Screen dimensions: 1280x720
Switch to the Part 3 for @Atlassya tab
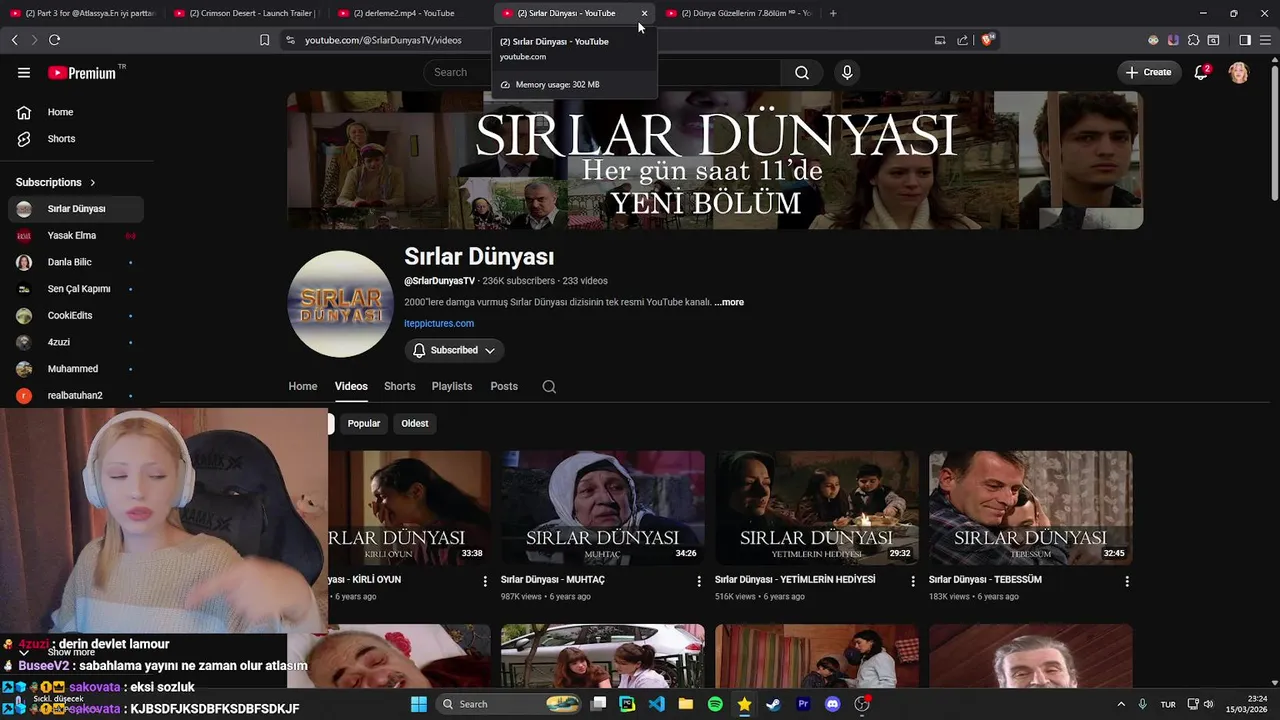coord(83,13)
